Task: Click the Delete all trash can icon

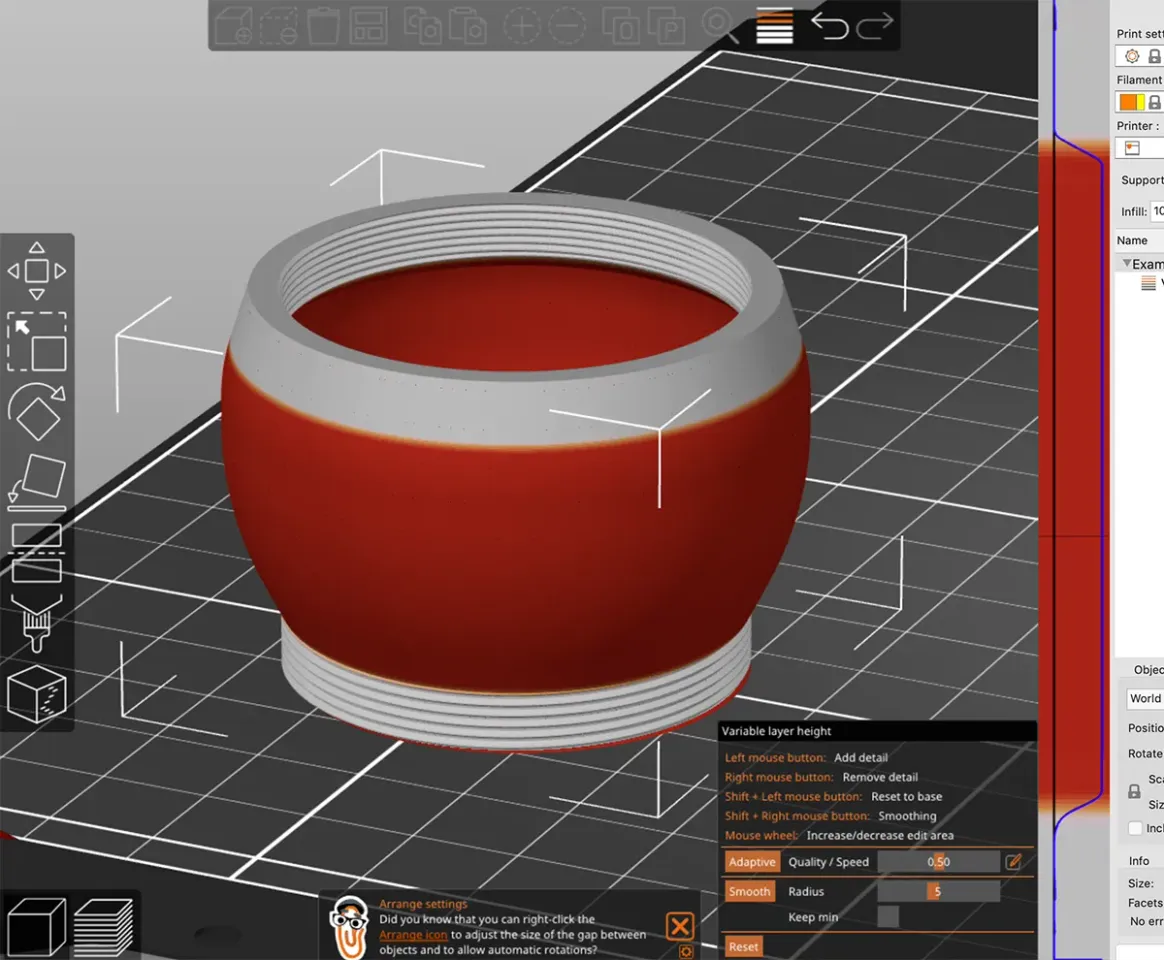Action: (x=323, y=26)
